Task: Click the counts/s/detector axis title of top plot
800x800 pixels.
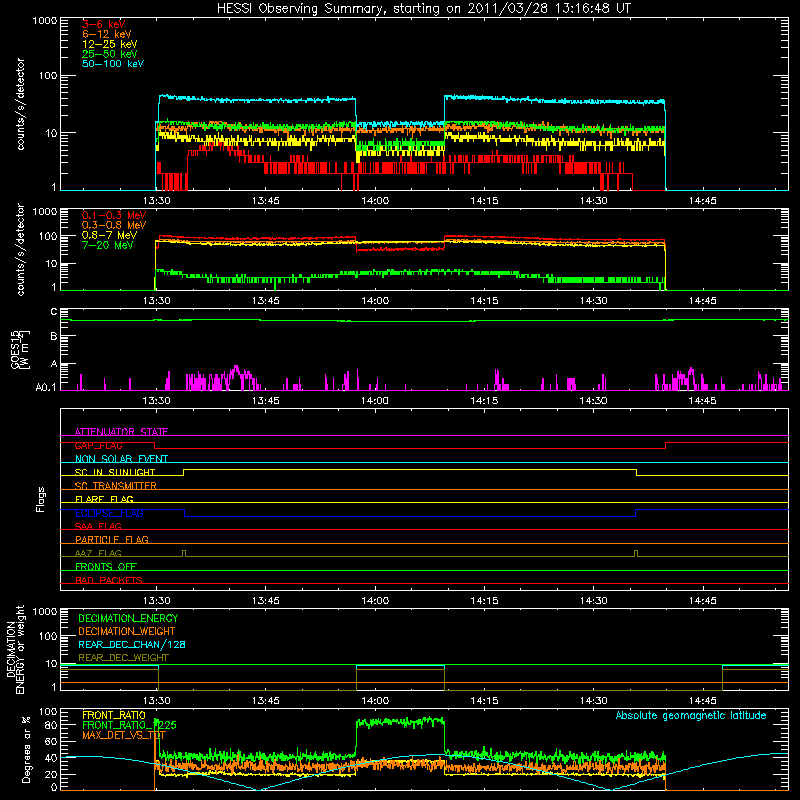Action: [20, 104]
